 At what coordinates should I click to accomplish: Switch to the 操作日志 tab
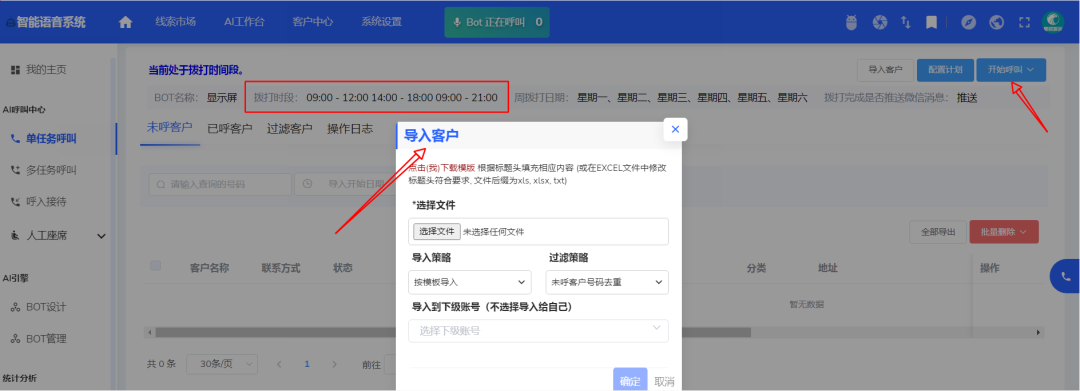click(350, 129)
